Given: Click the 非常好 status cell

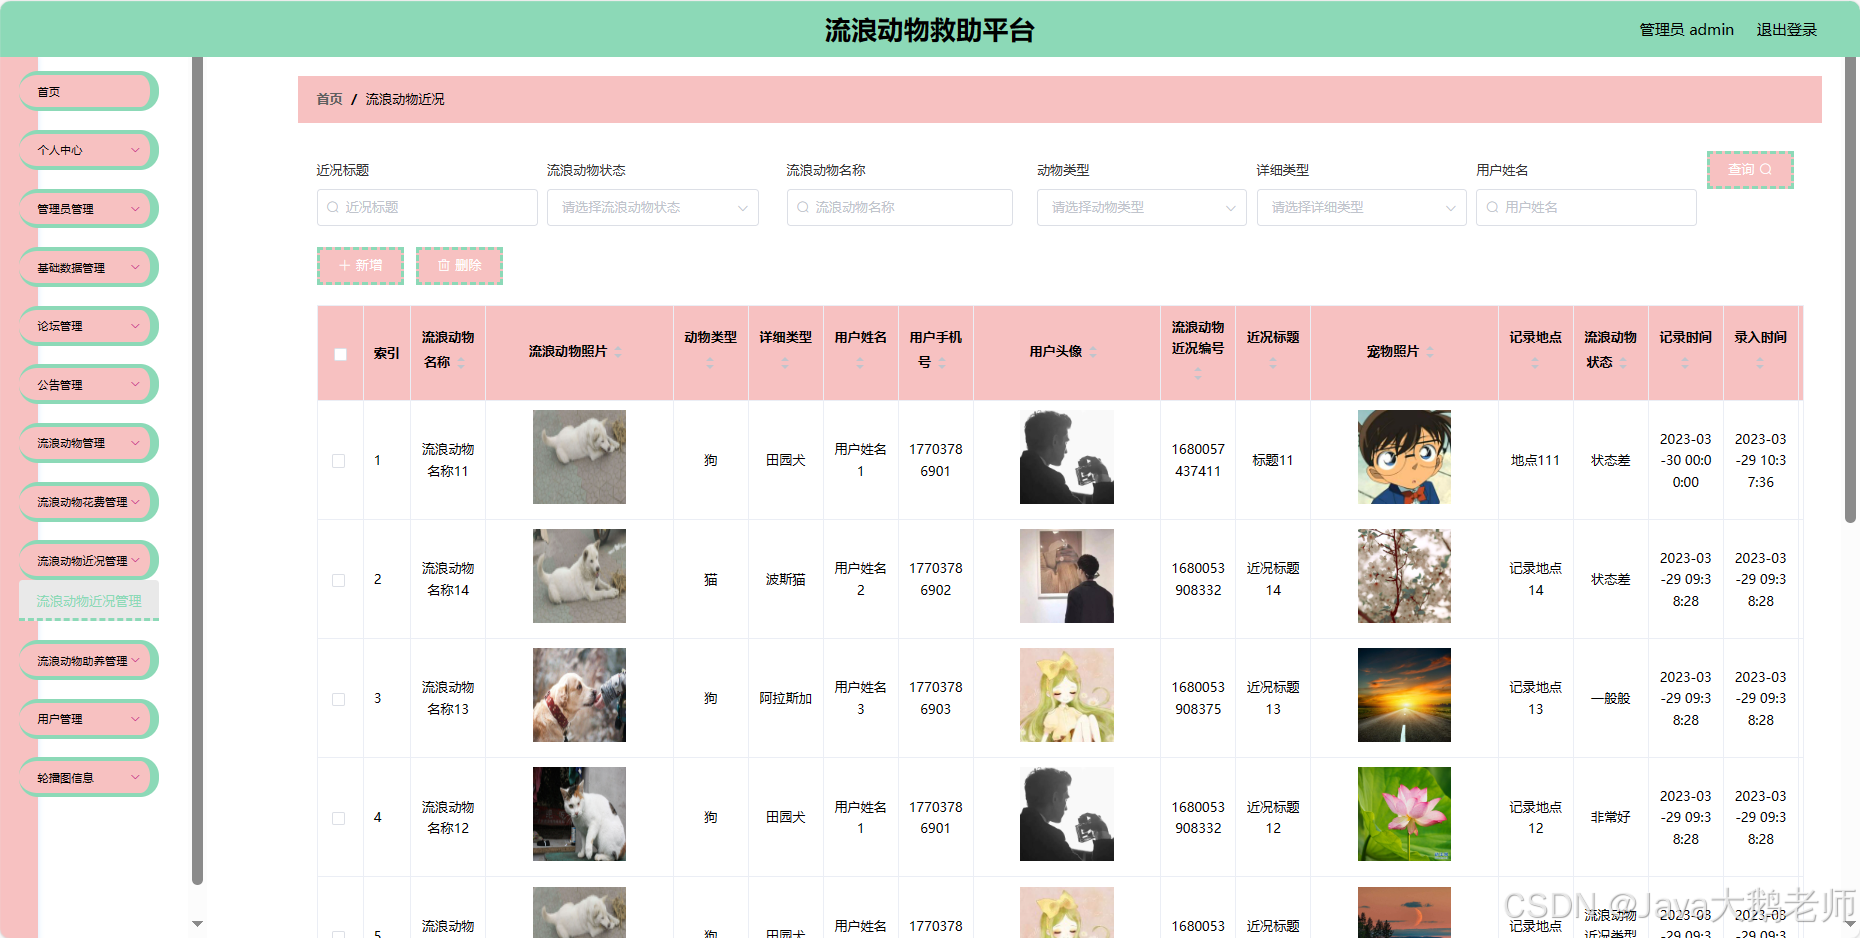Looking at the screenshot, I should [x=1610, y=818].
